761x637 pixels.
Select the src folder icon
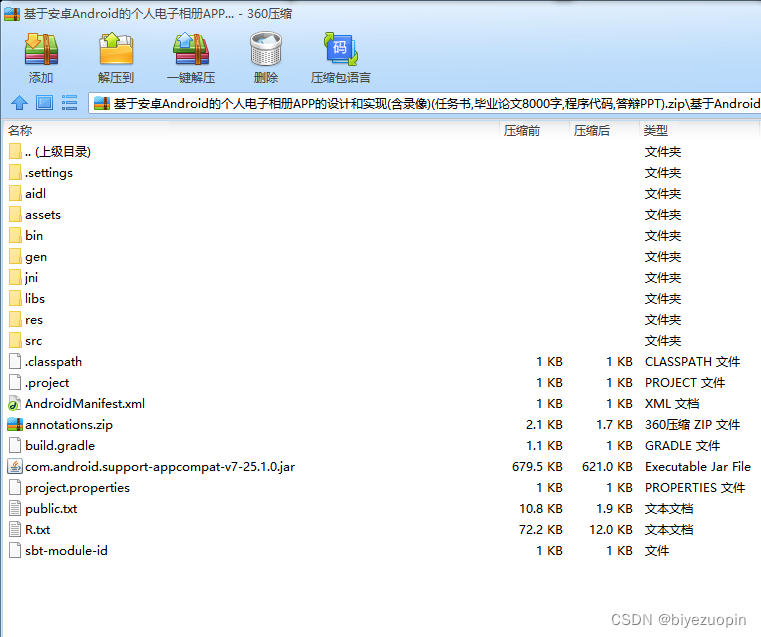[x=15, y=341]
